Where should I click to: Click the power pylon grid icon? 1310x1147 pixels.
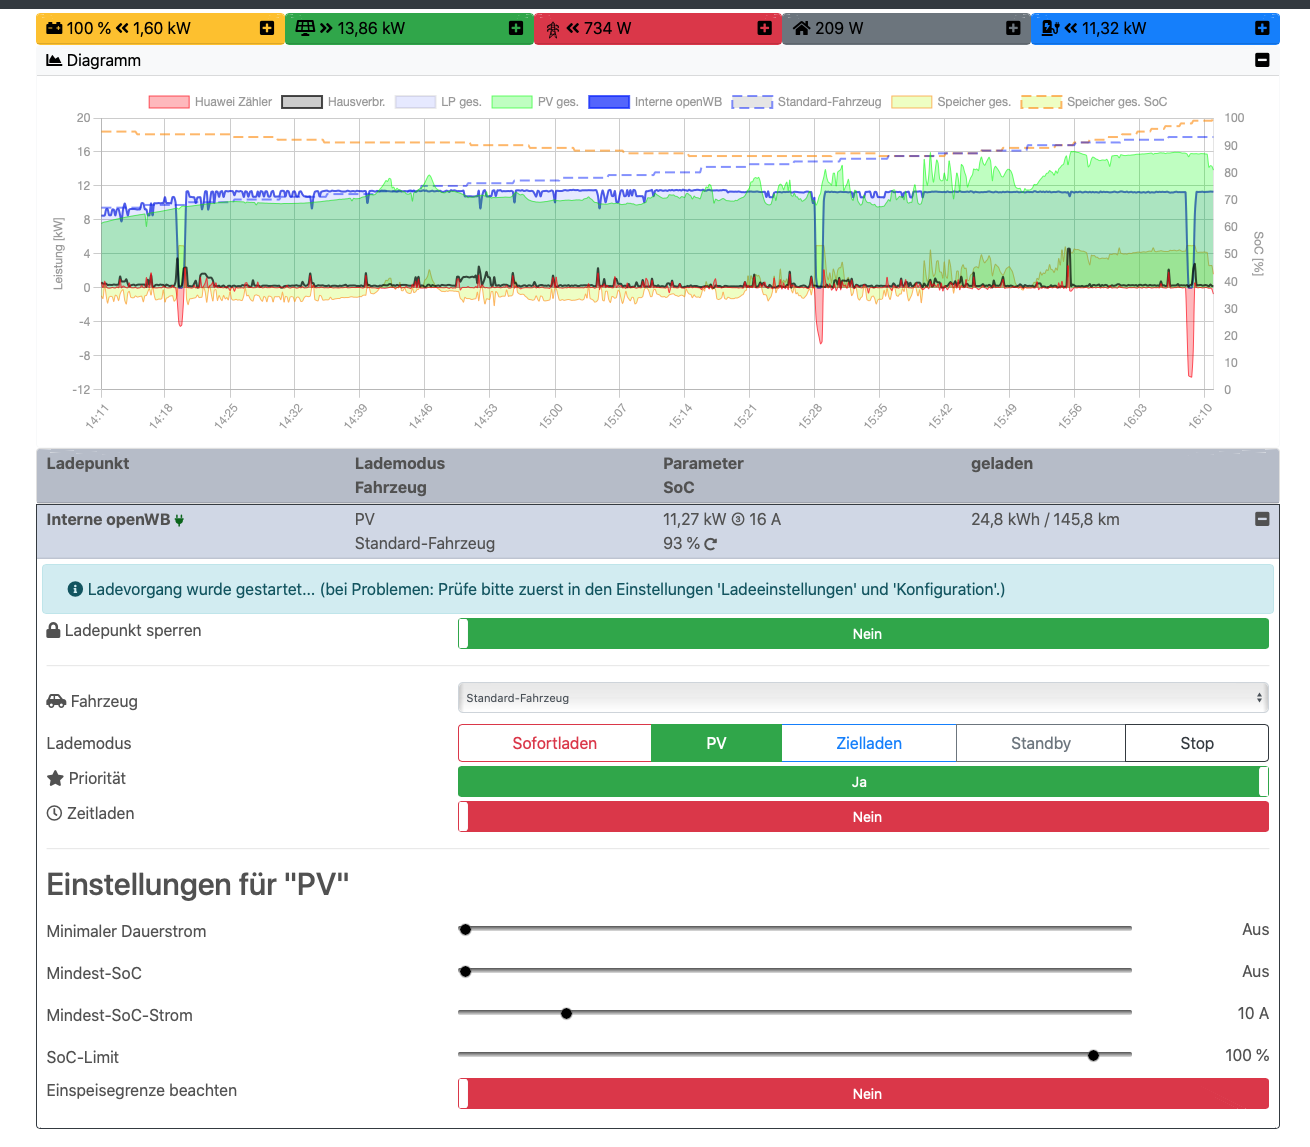[x=553, y=29]
